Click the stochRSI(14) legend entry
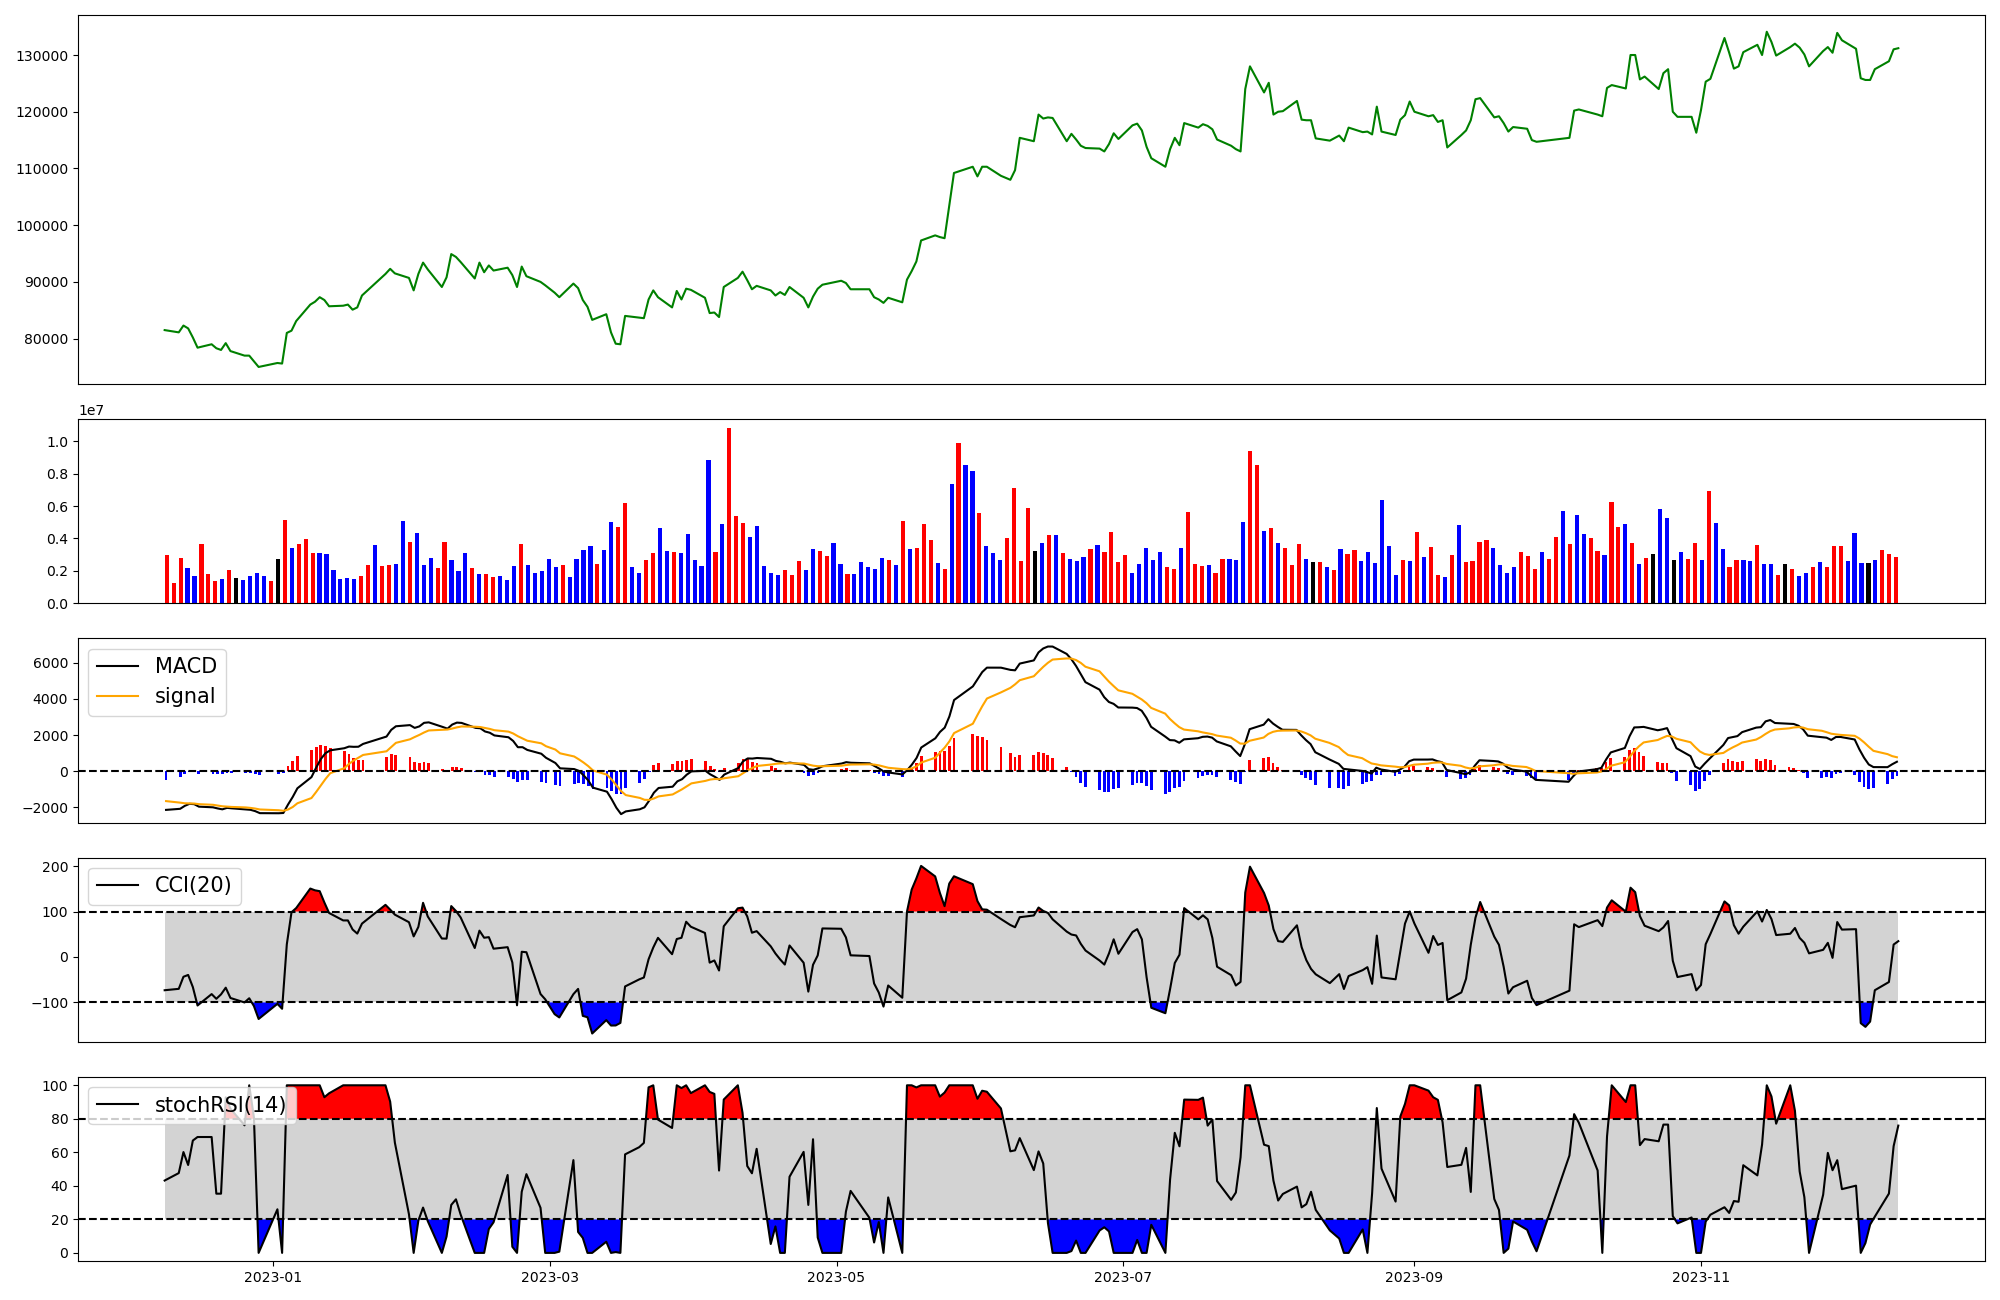This screenshot has height=1300, width=2000. tap(220, 1105)
